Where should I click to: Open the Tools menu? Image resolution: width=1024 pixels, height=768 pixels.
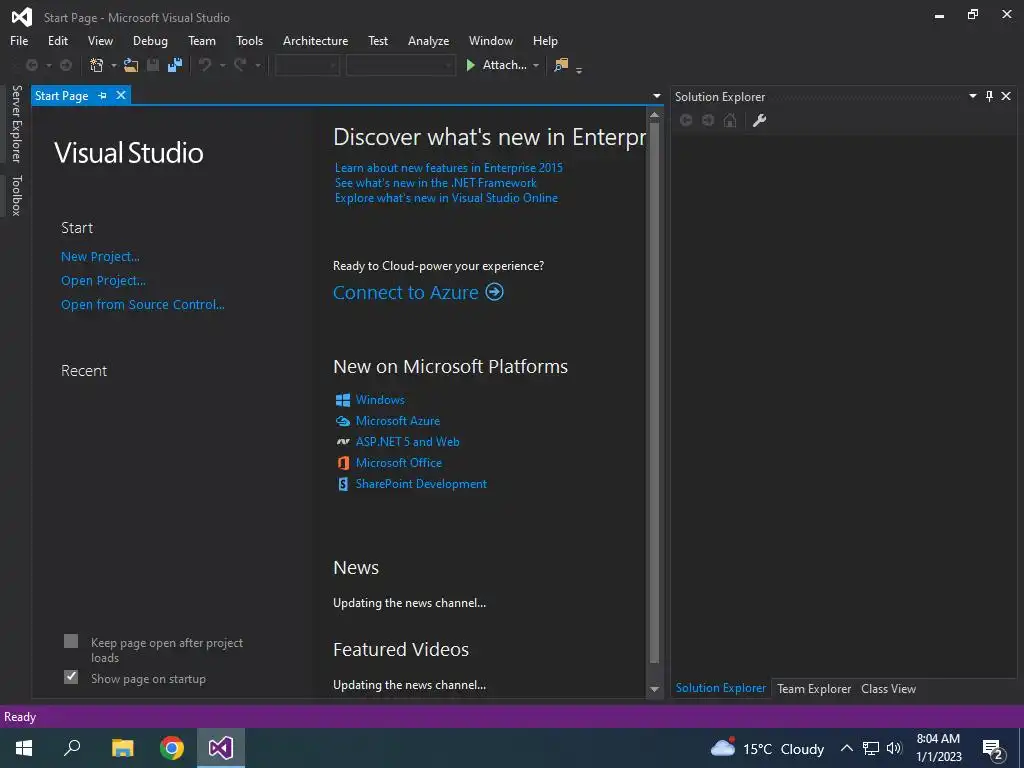coord(249,40)
